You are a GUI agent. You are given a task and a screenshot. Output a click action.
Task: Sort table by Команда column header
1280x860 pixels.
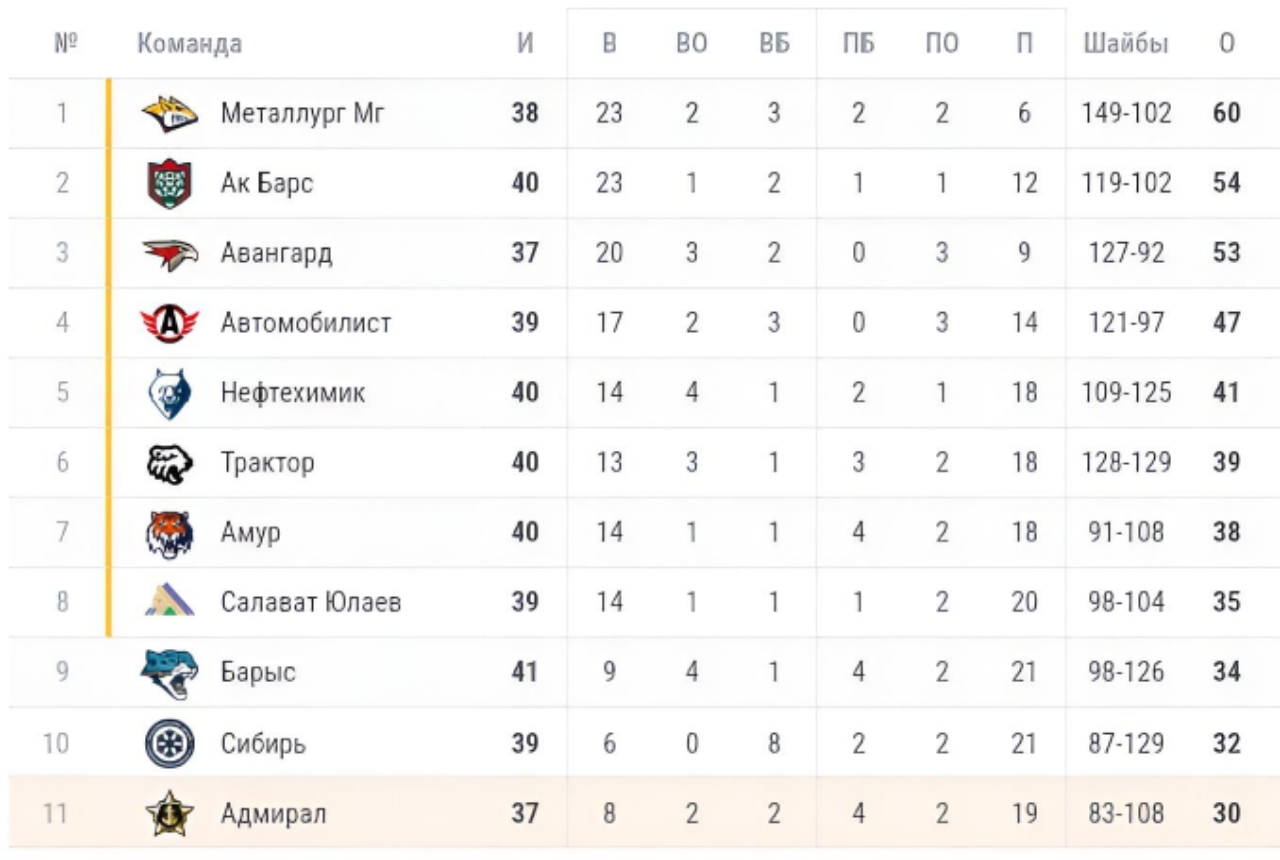(x=189, y=44)
